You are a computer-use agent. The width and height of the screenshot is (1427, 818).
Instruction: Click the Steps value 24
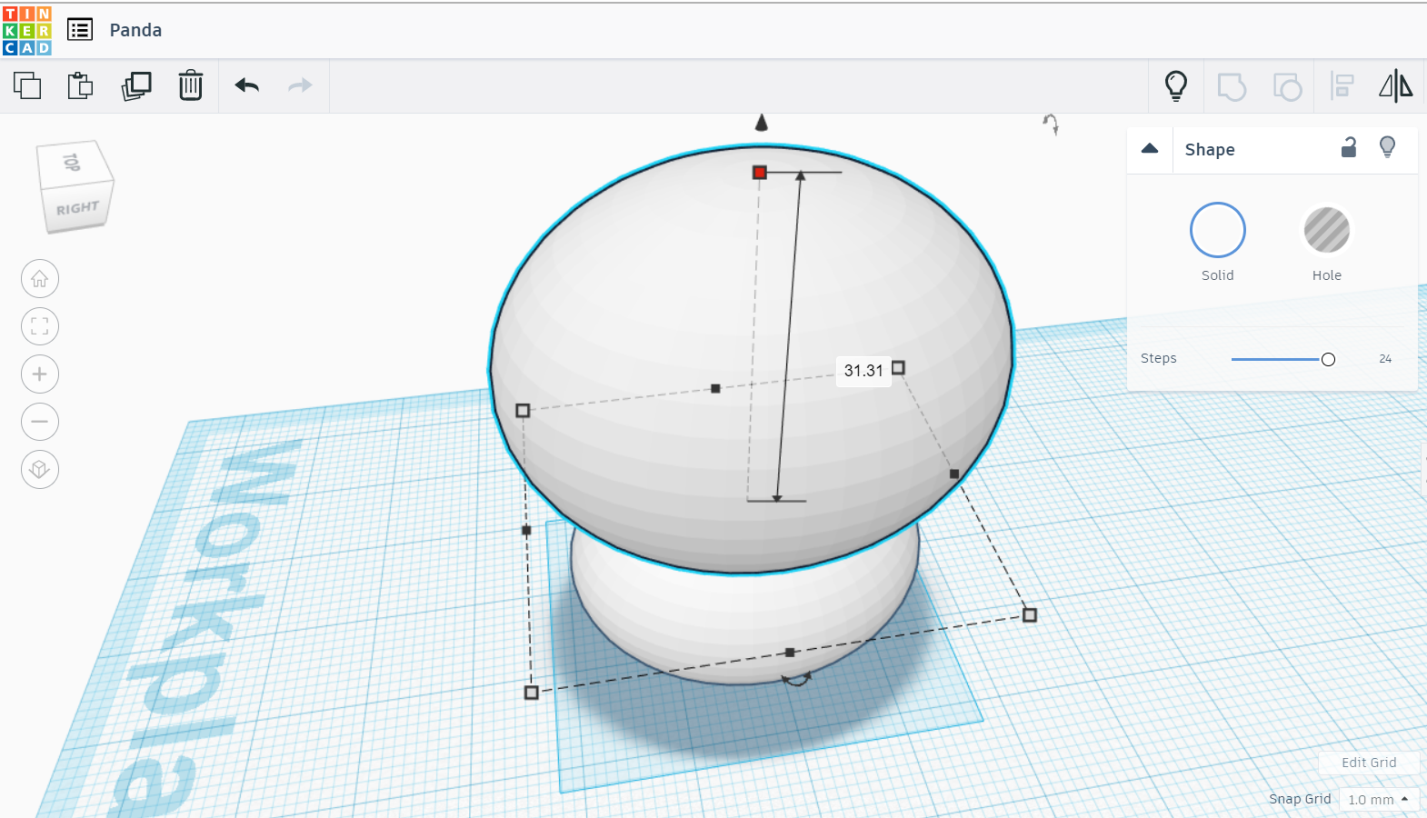tap(1385, 359)
